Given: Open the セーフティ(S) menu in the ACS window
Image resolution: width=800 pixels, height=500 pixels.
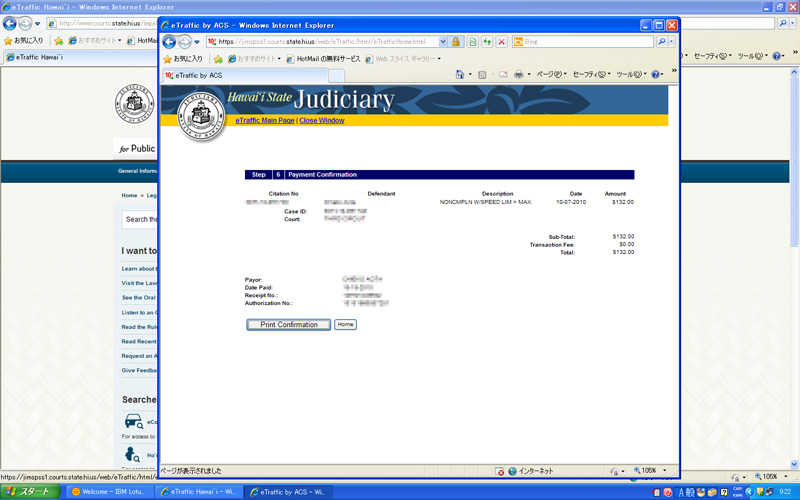Looking at the screenshot, I should [x=591, y=74].
